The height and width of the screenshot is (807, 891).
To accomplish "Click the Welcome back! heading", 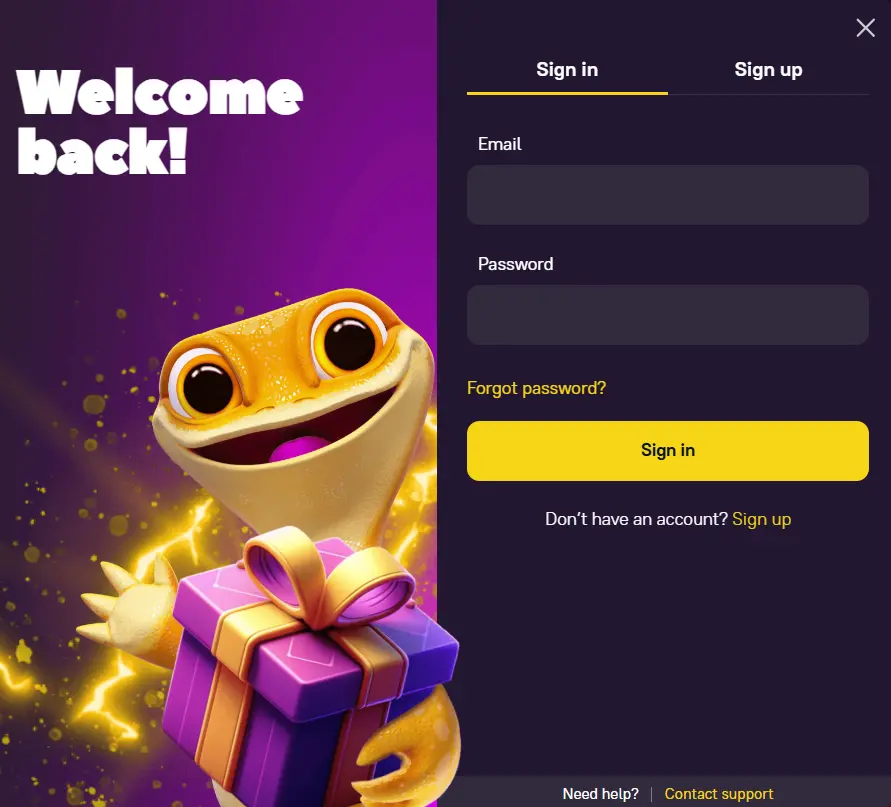I will pos(159,121).
